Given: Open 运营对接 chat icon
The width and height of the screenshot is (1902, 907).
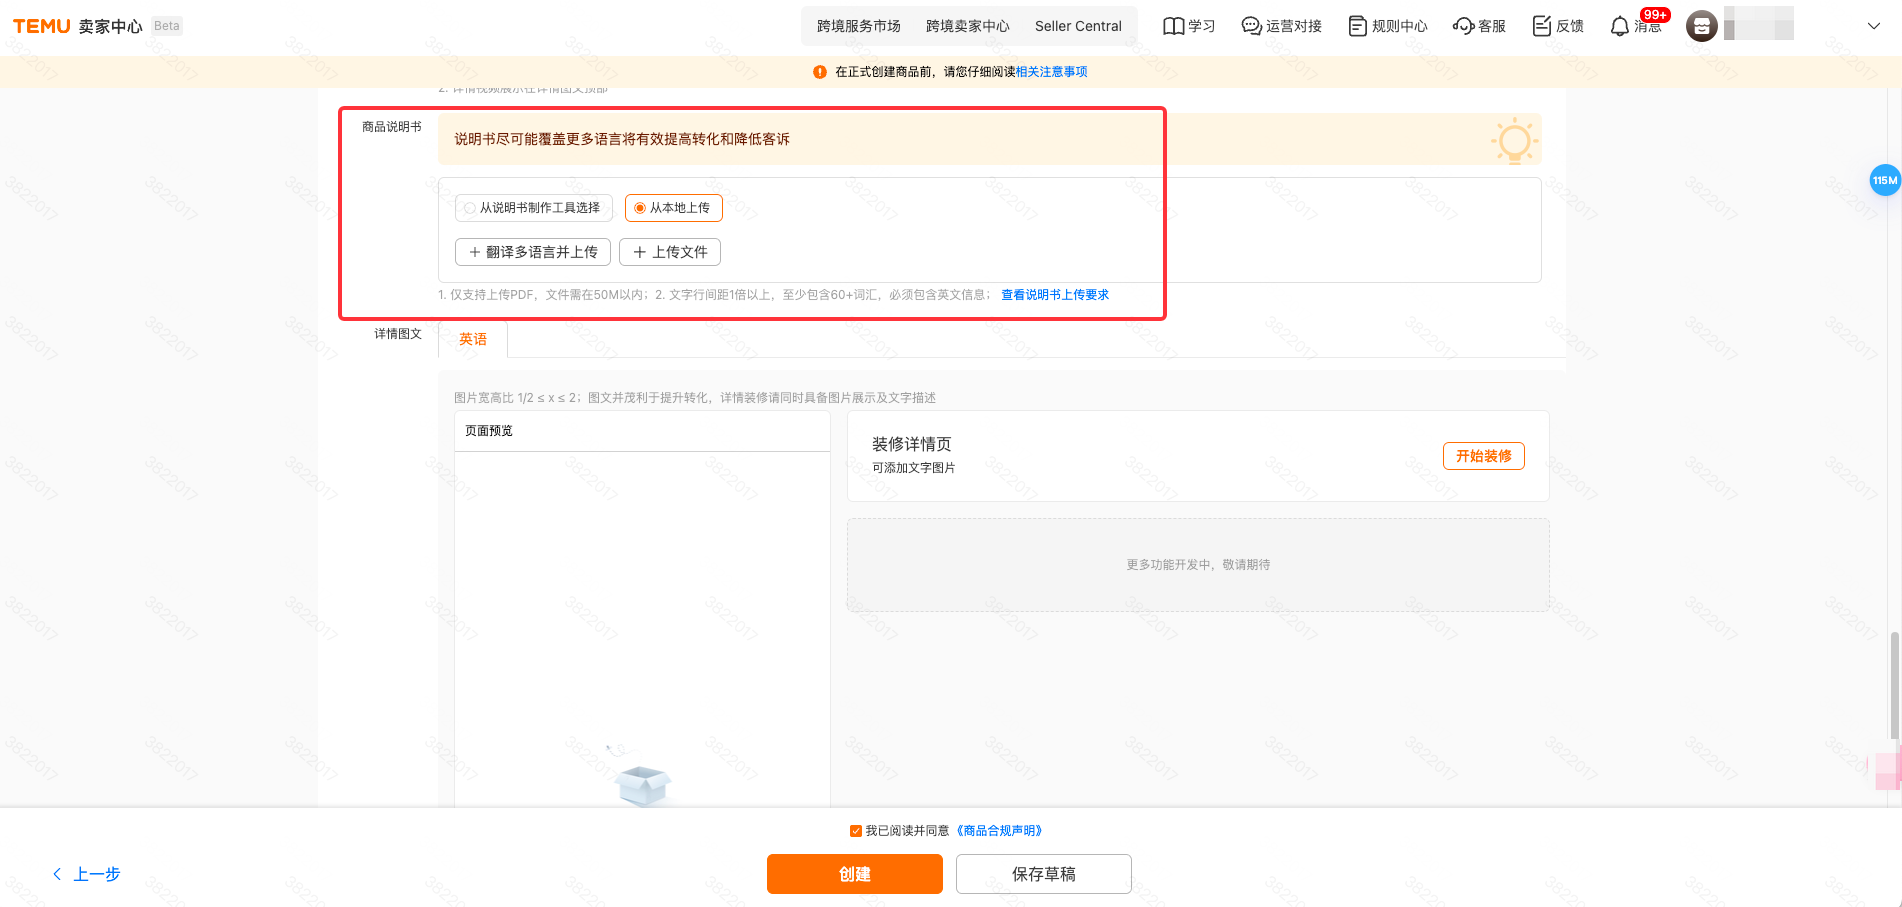Looking at the screenshot, I should tap(1251, 26).
